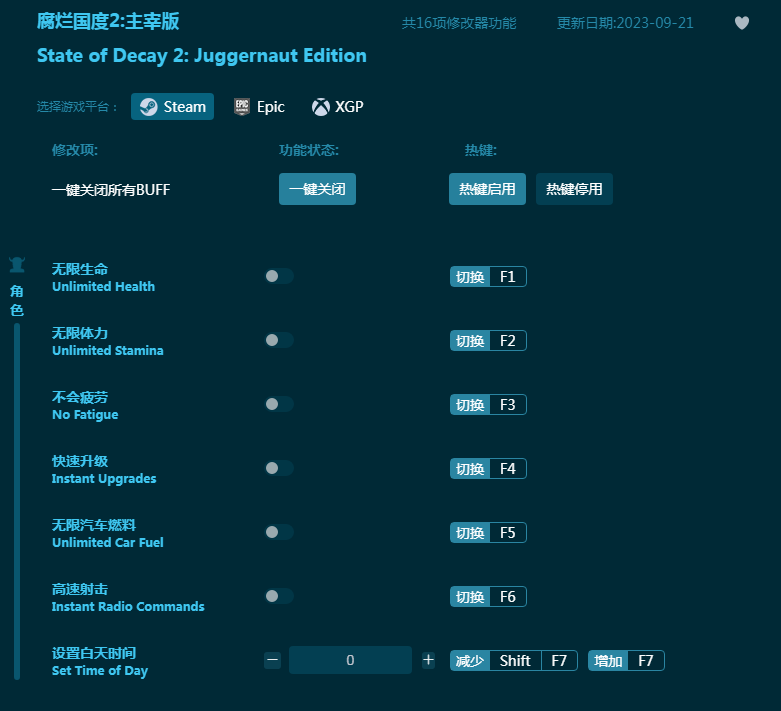This screenshot has height=711, width=781.
Task: Click the '一键关闭所有BUFF' label text
Action: tap(111, 190)
